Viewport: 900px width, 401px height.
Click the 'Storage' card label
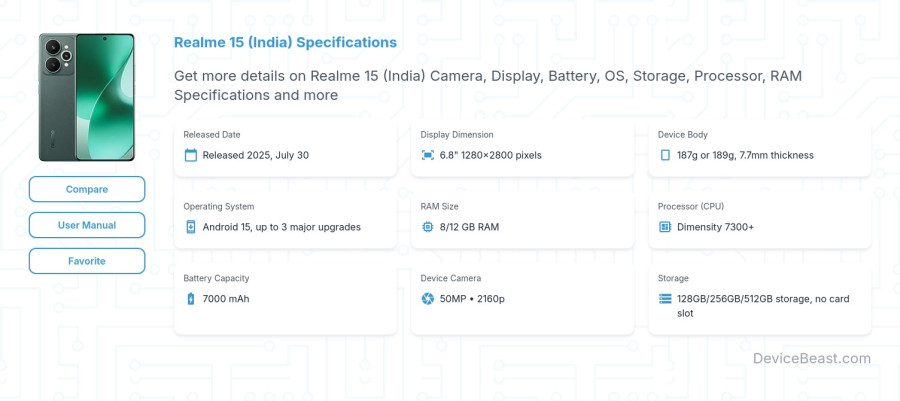coord(673,278)
